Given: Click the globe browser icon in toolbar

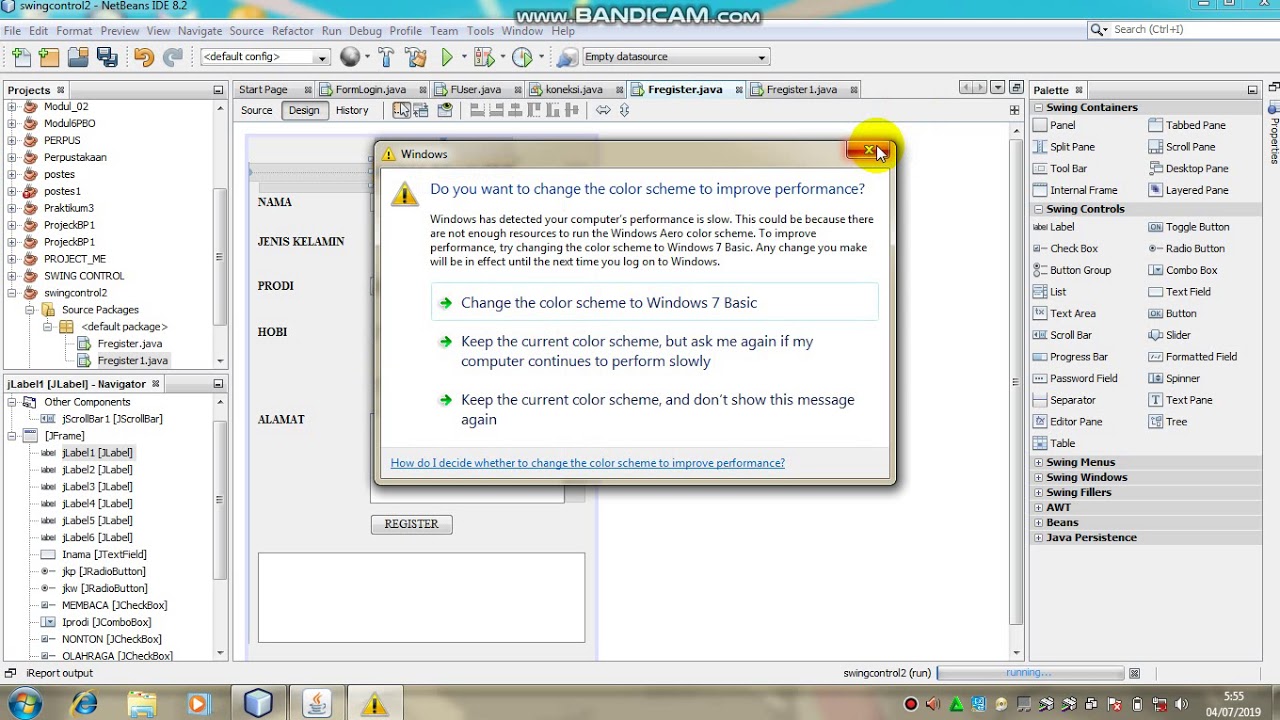Looking at the screenshot, I should pyautogui.click(x=350, y=57).
